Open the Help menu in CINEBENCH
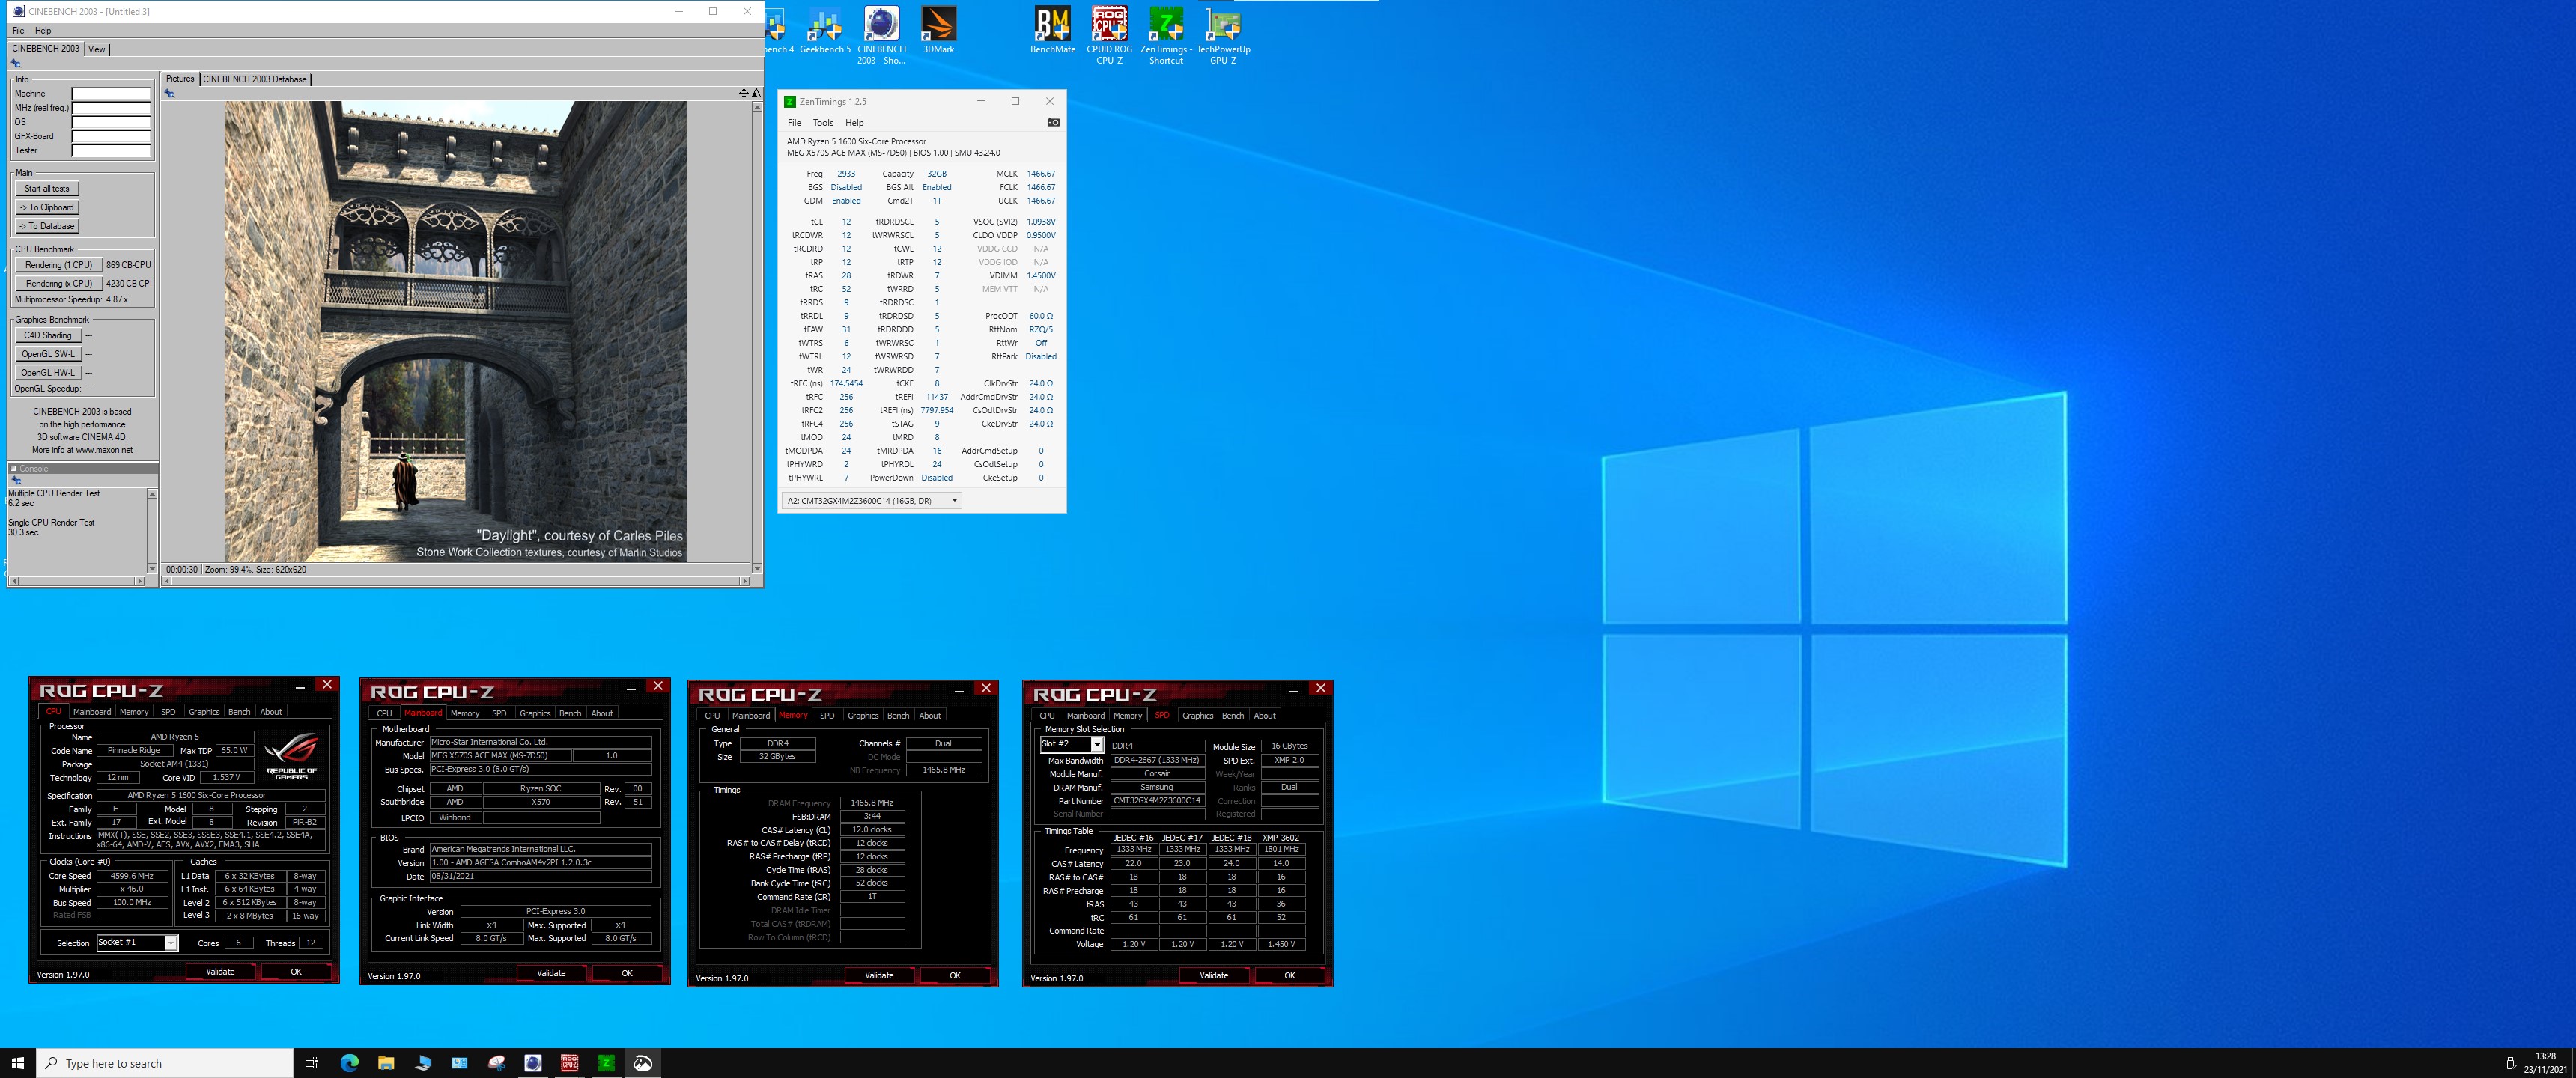 (43, 30)
